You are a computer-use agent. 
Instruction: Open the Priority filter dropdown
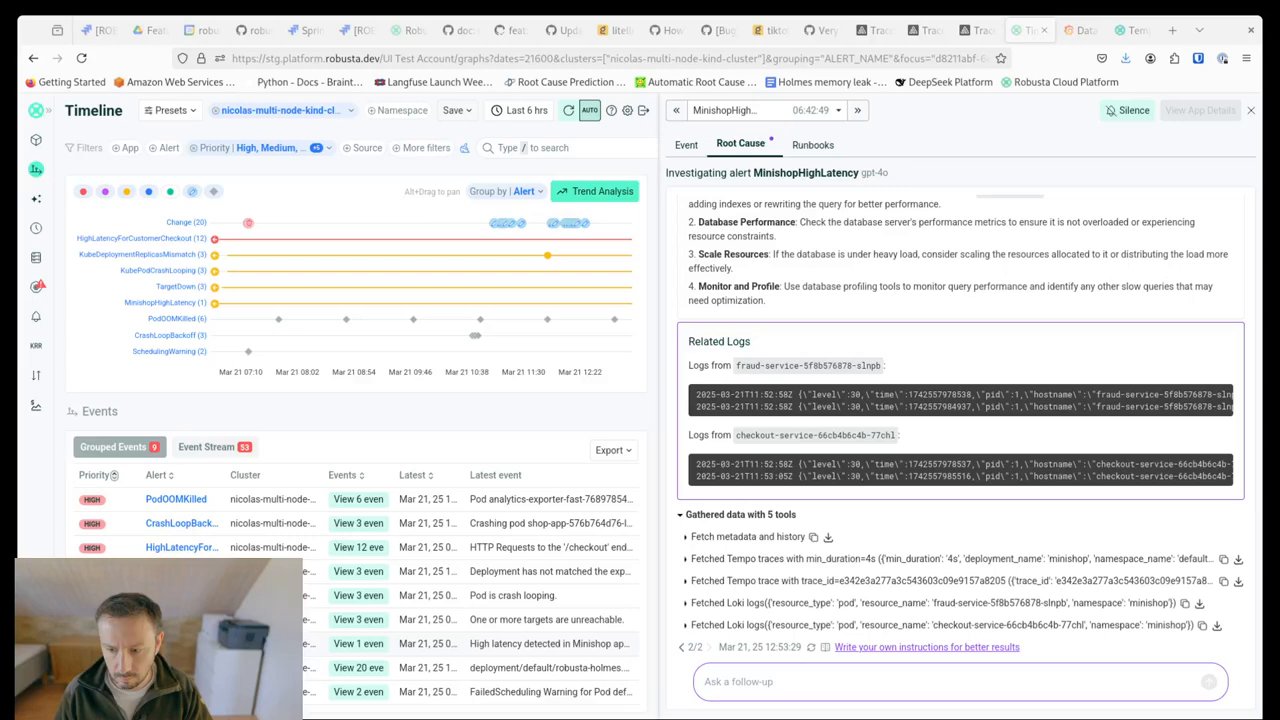pyautogui.click(x=262, y=148)
